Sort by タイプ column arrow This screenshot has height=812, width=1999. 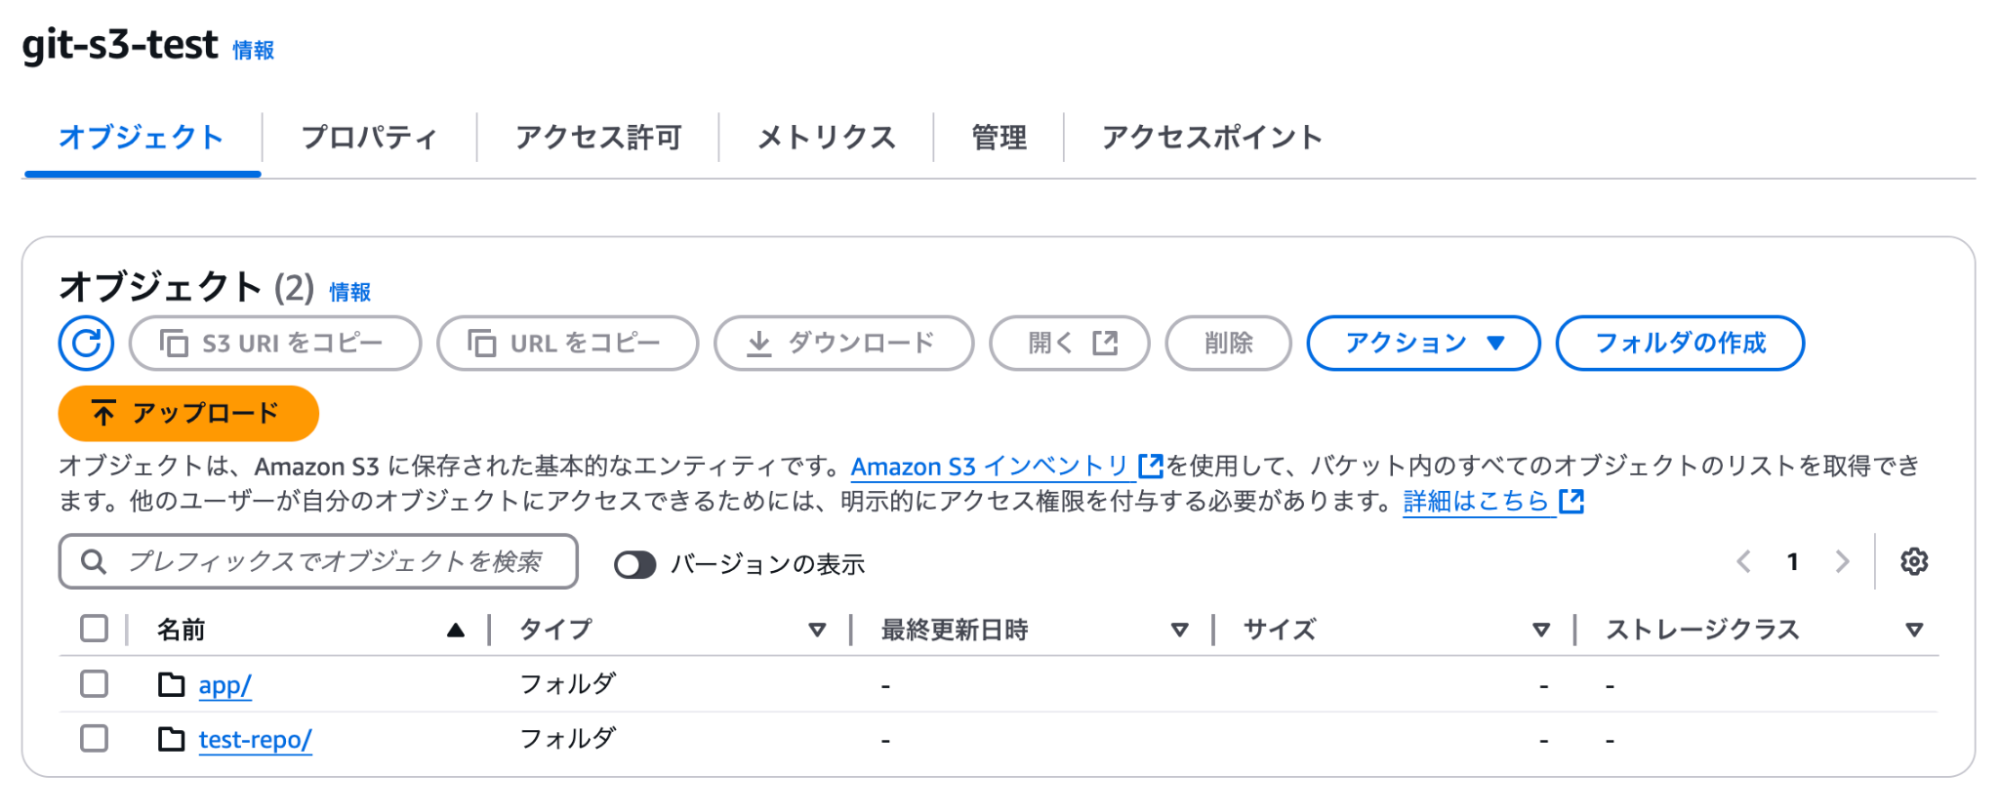pos(817,630)
